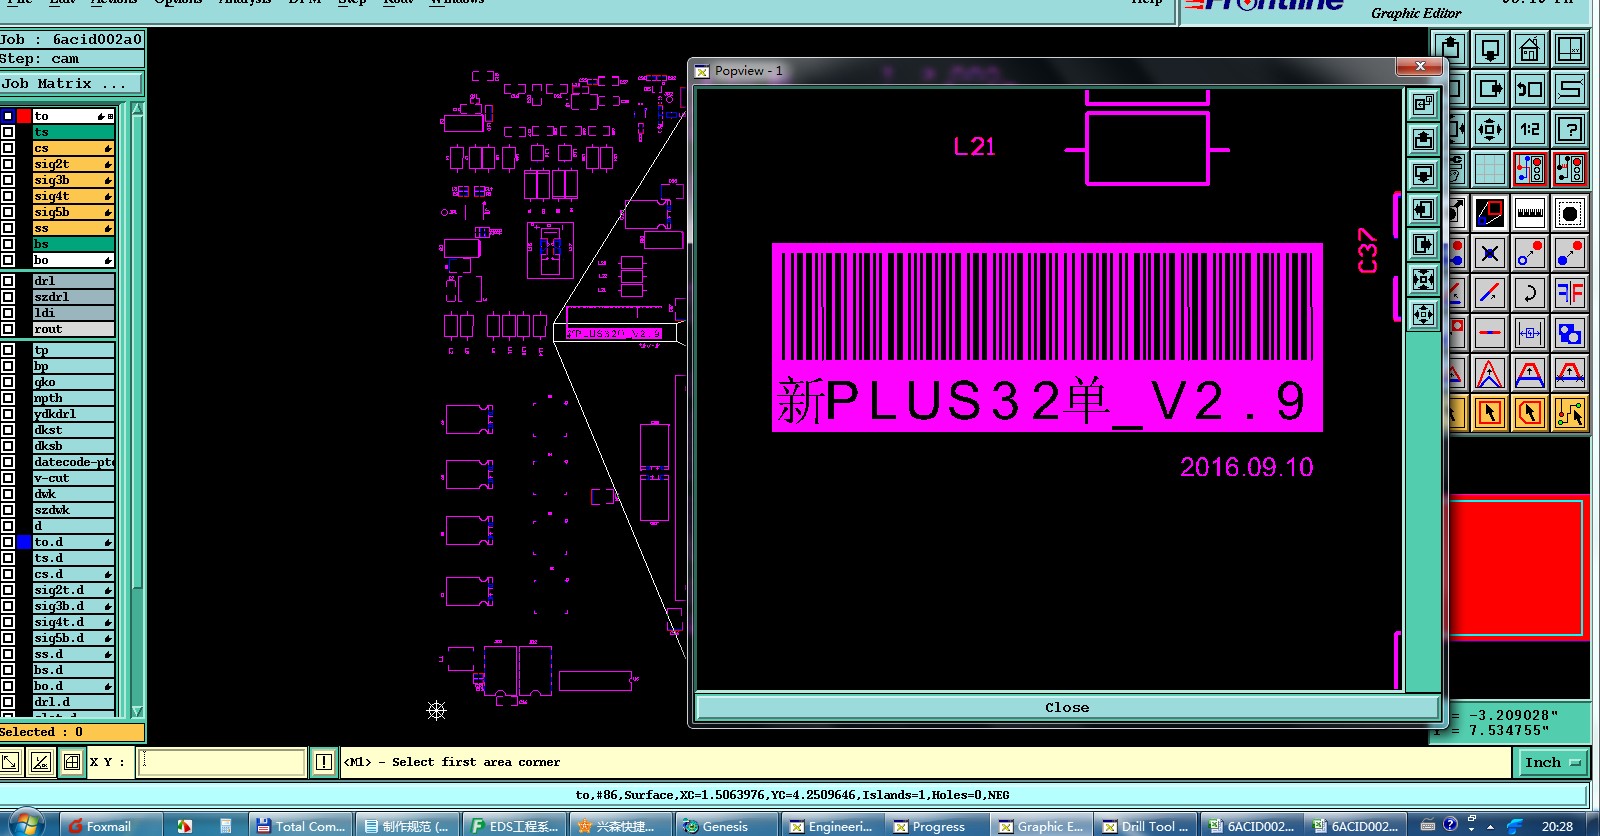Click the layer list scroll down arrow
The width and height of the screenshot is (1600, 836).
pyautogui.click(x=138, y=711)
